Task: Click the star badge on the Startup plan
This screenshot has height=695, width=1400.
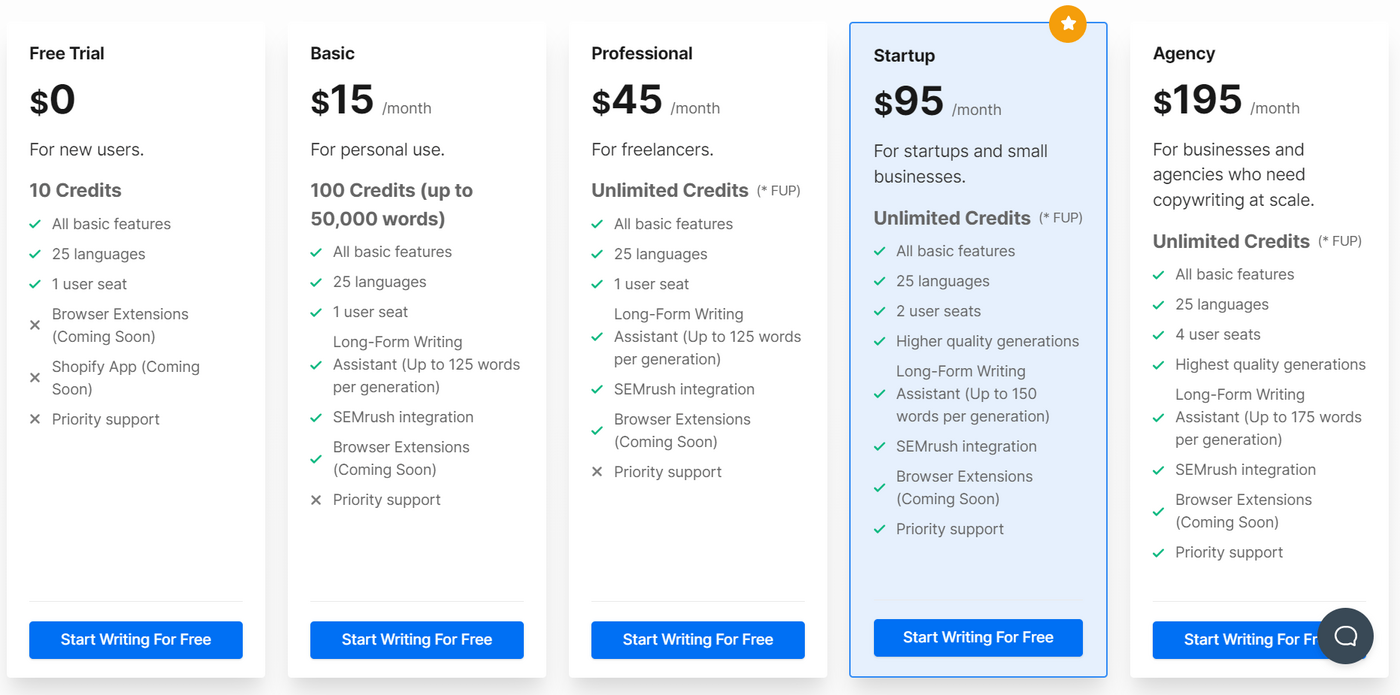Action: [x=1067, y=23]
